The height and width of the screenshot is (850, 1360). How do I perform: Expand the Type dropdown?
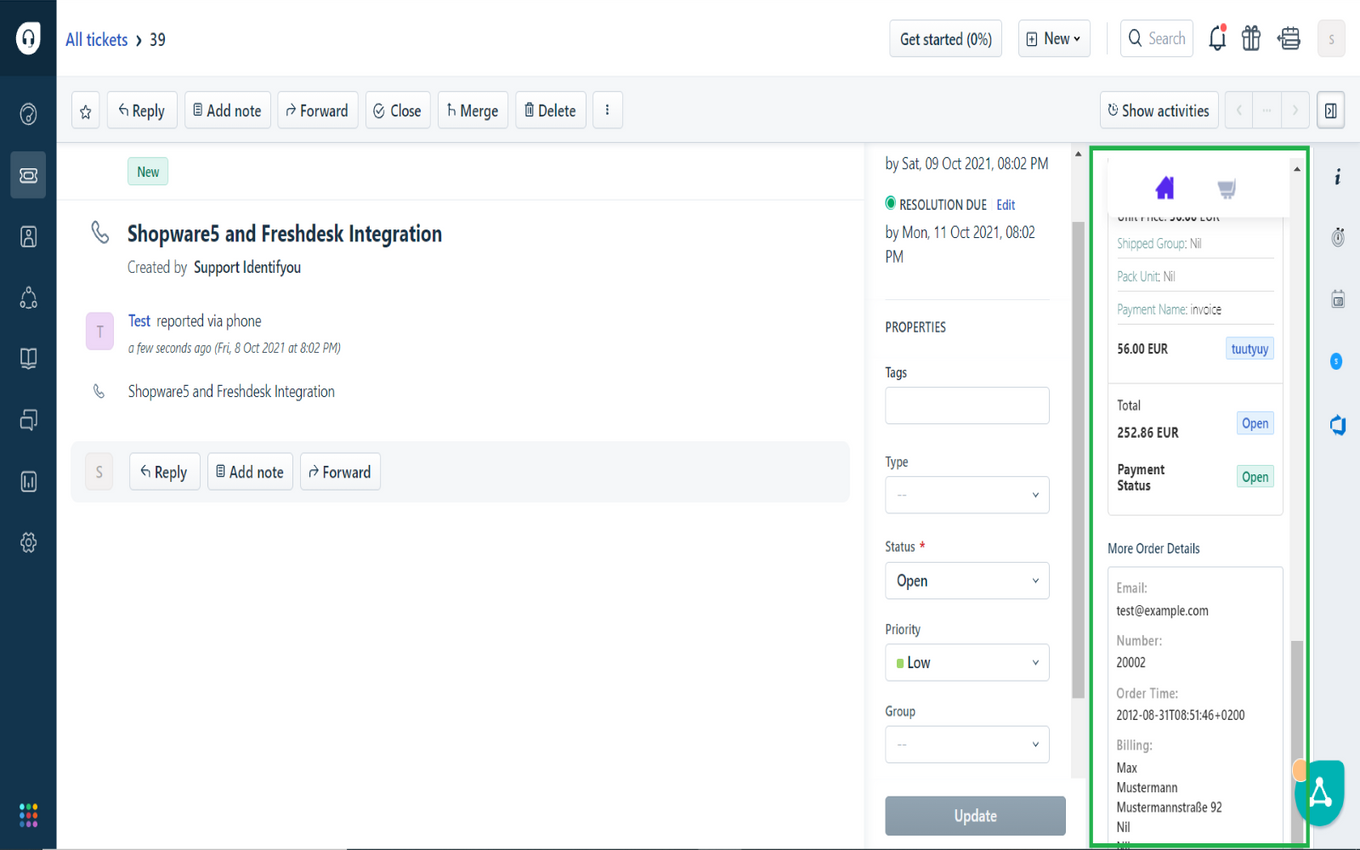click(x=967, y=495)
